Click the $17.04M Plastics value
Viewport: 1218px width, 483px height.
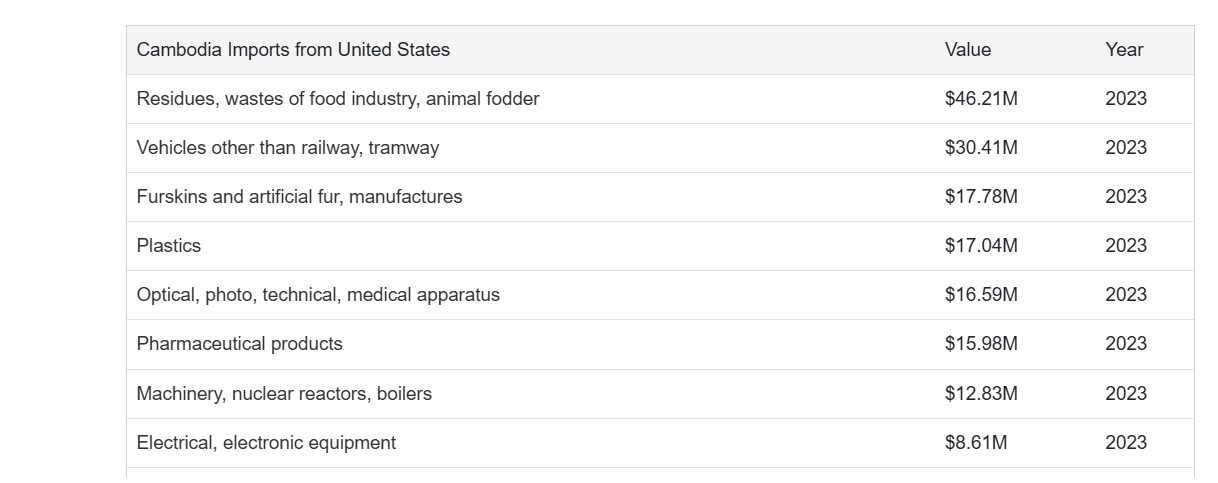click(981, 246)
